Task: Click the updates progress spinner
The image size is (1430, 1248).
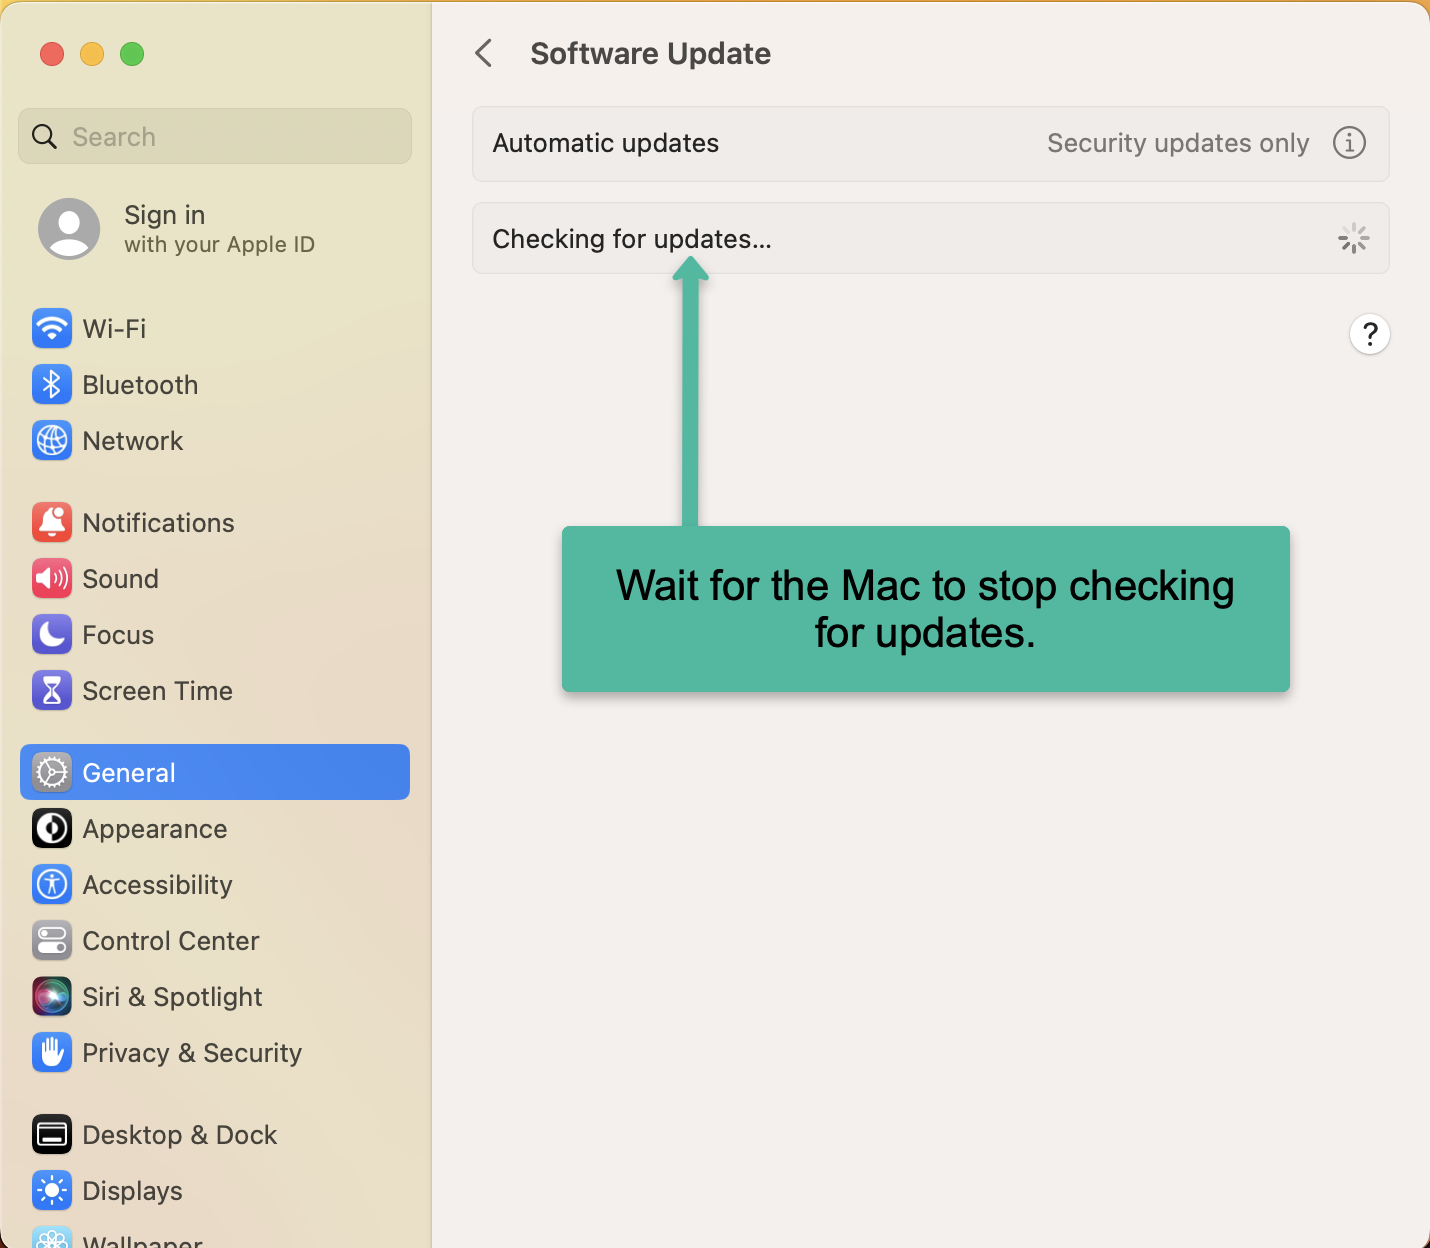Action: (x=1353, y=238)
